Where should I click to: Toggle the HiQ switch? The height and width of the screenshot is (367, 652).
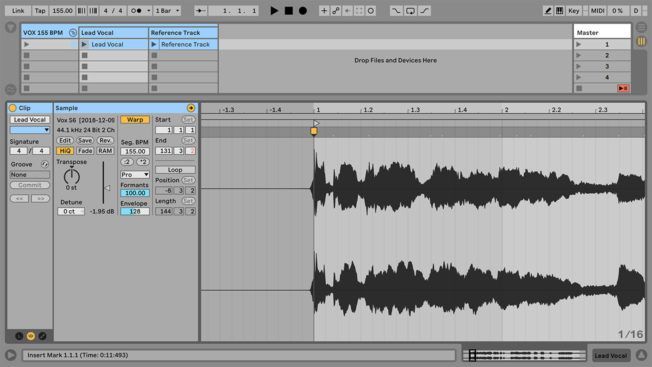tap(65, 151)
